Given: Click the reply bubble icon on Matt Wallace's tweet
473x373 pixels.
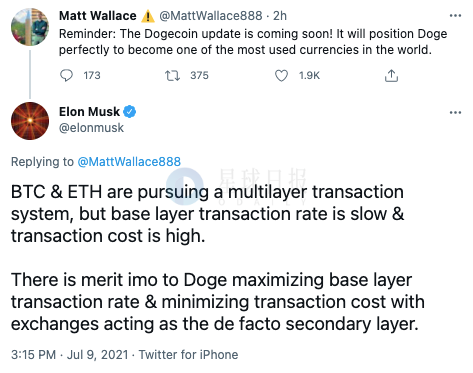Looking at the screenshot, I should coord(66,75).
